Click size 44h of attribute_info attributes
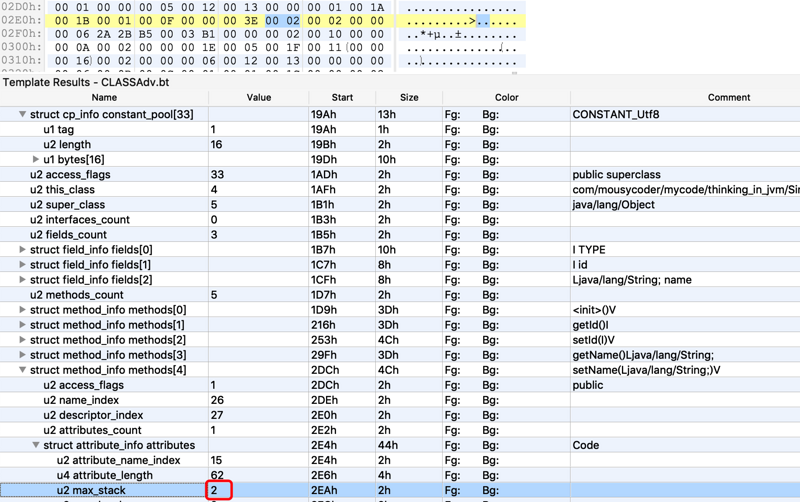Screen dimensions: 800x502 (388, 445)
